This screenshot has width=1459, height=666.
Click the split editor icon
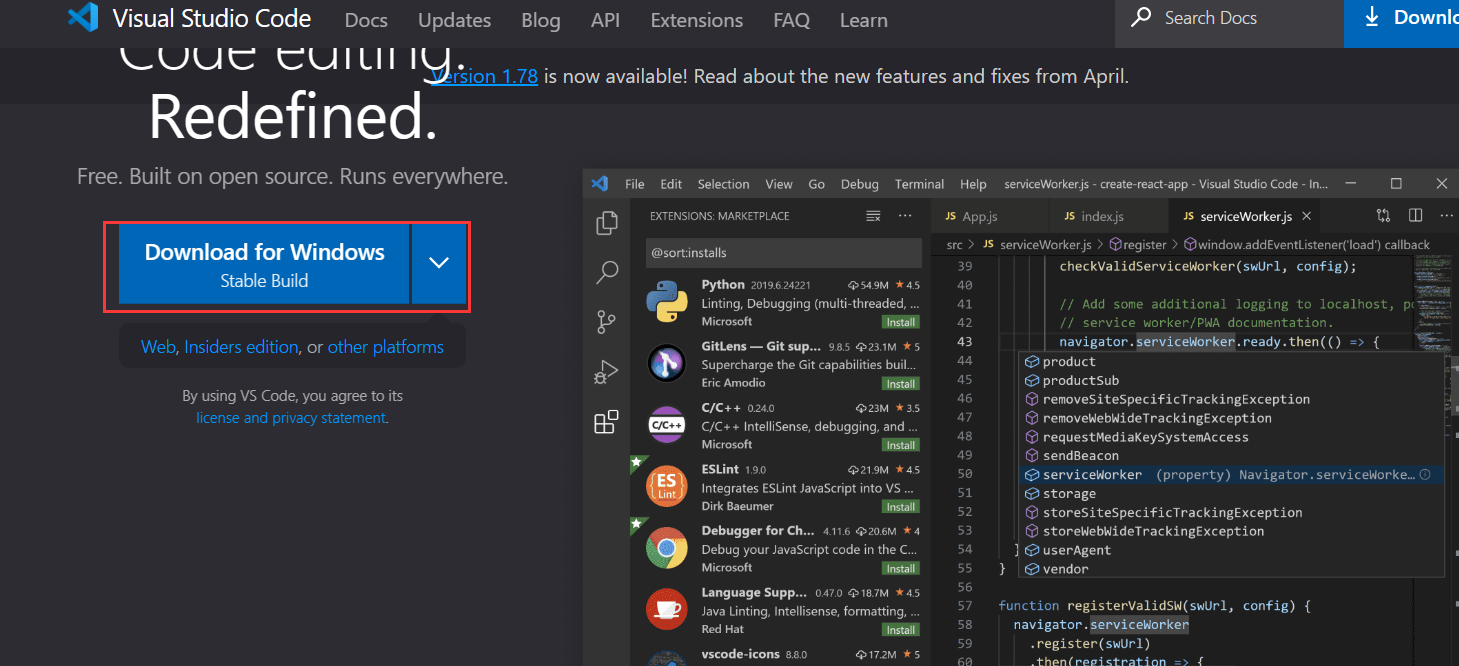pyautogui.click(x=1415, y=215)
